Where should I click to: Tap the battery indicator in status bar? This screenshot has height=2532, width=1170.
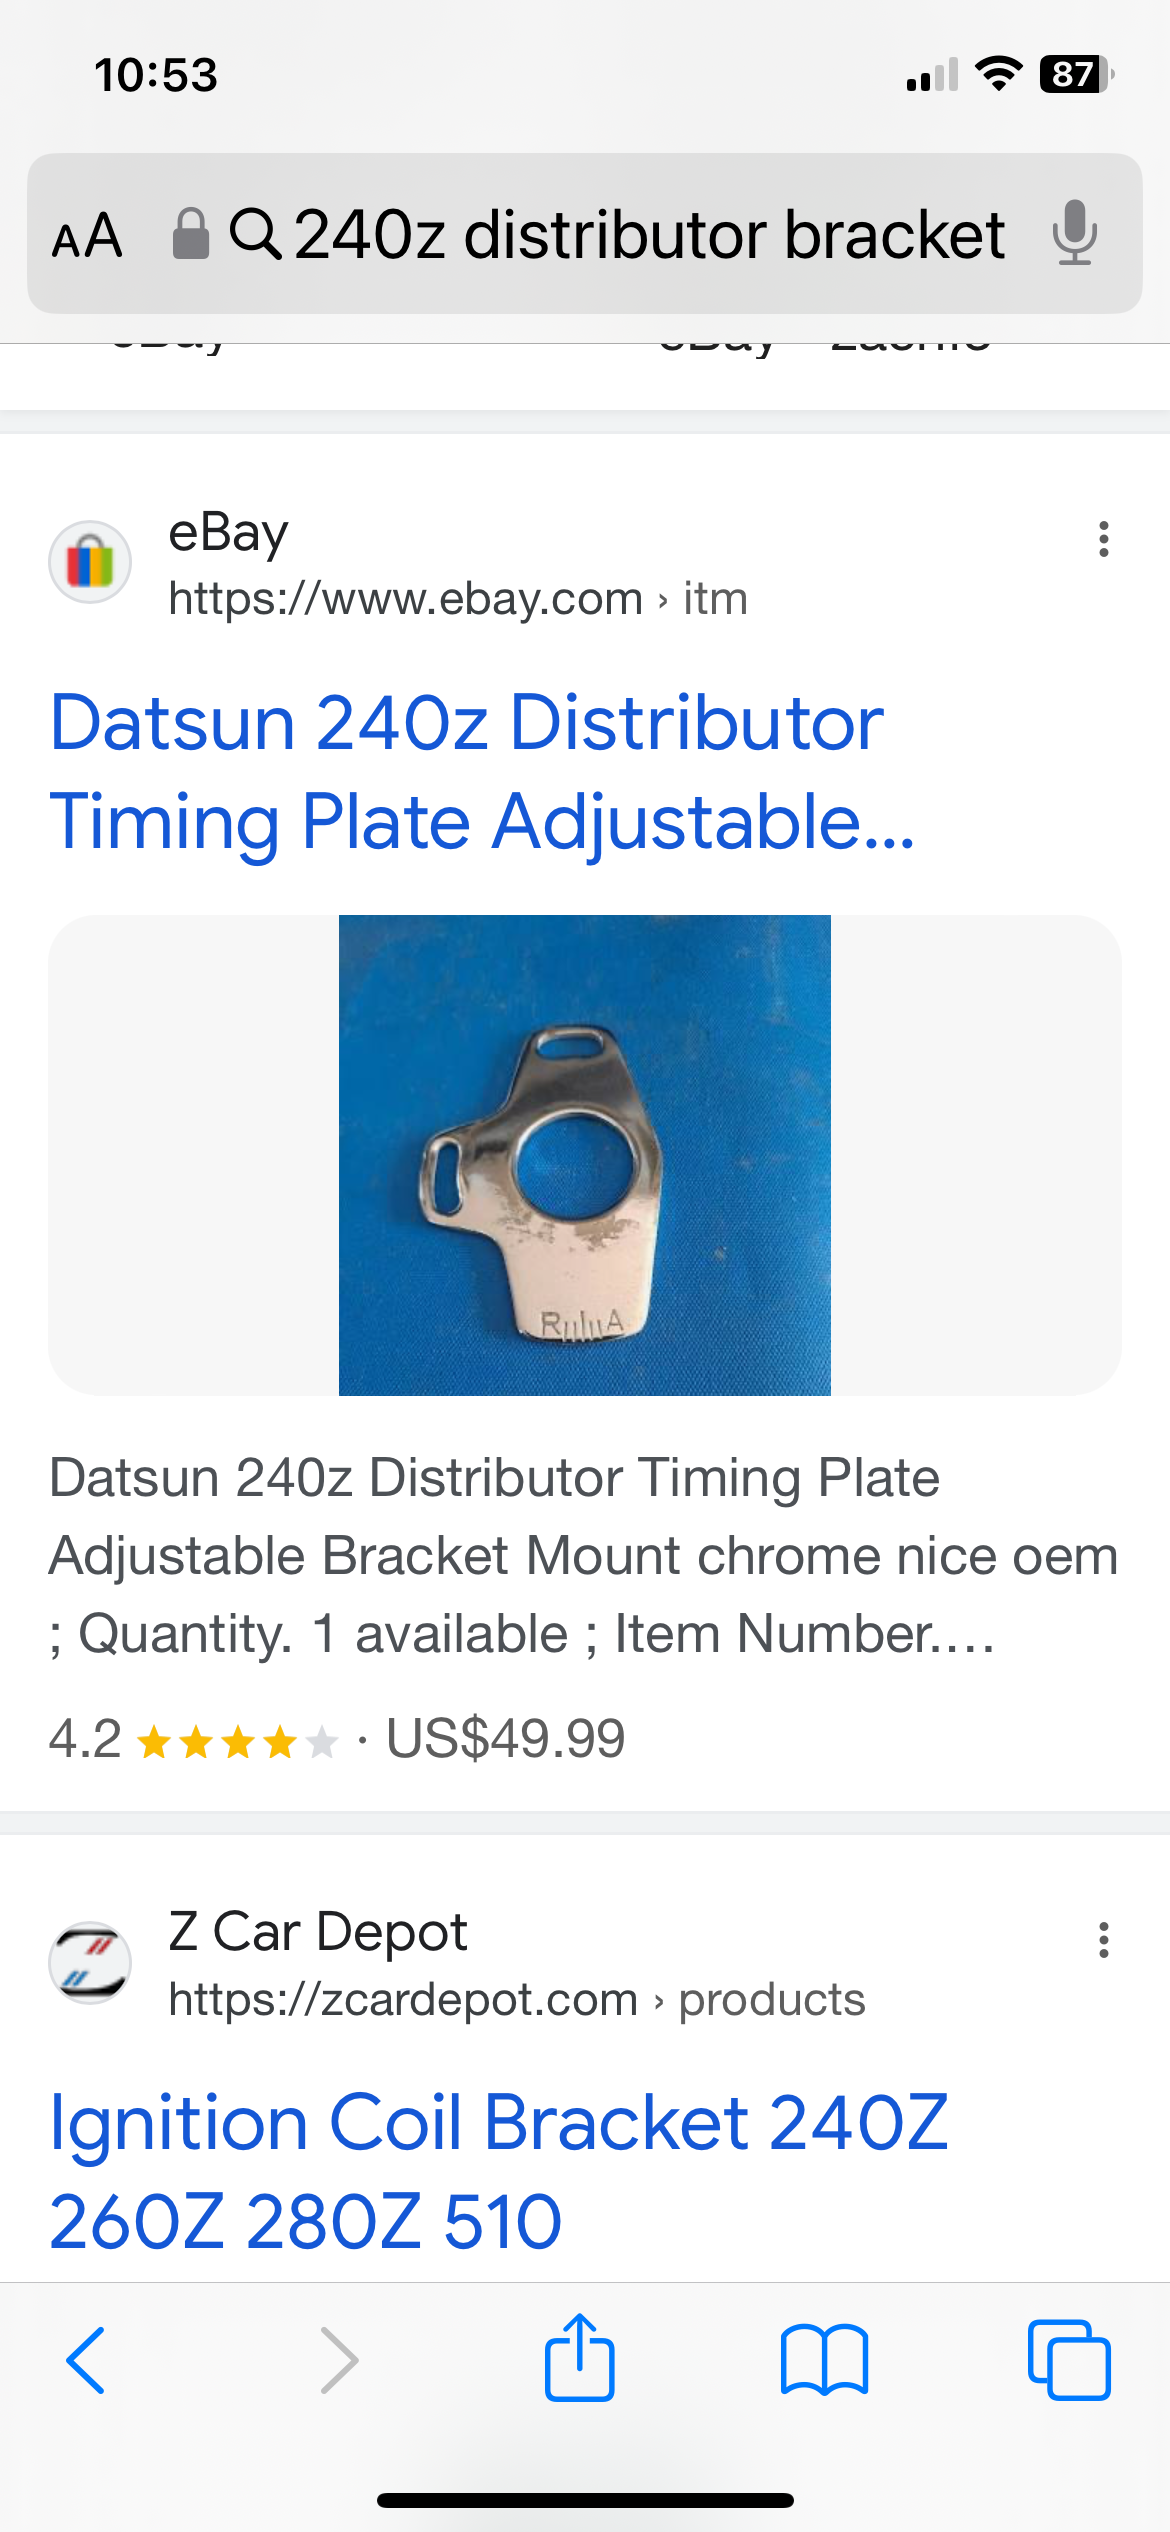[x=1077, y=74]
